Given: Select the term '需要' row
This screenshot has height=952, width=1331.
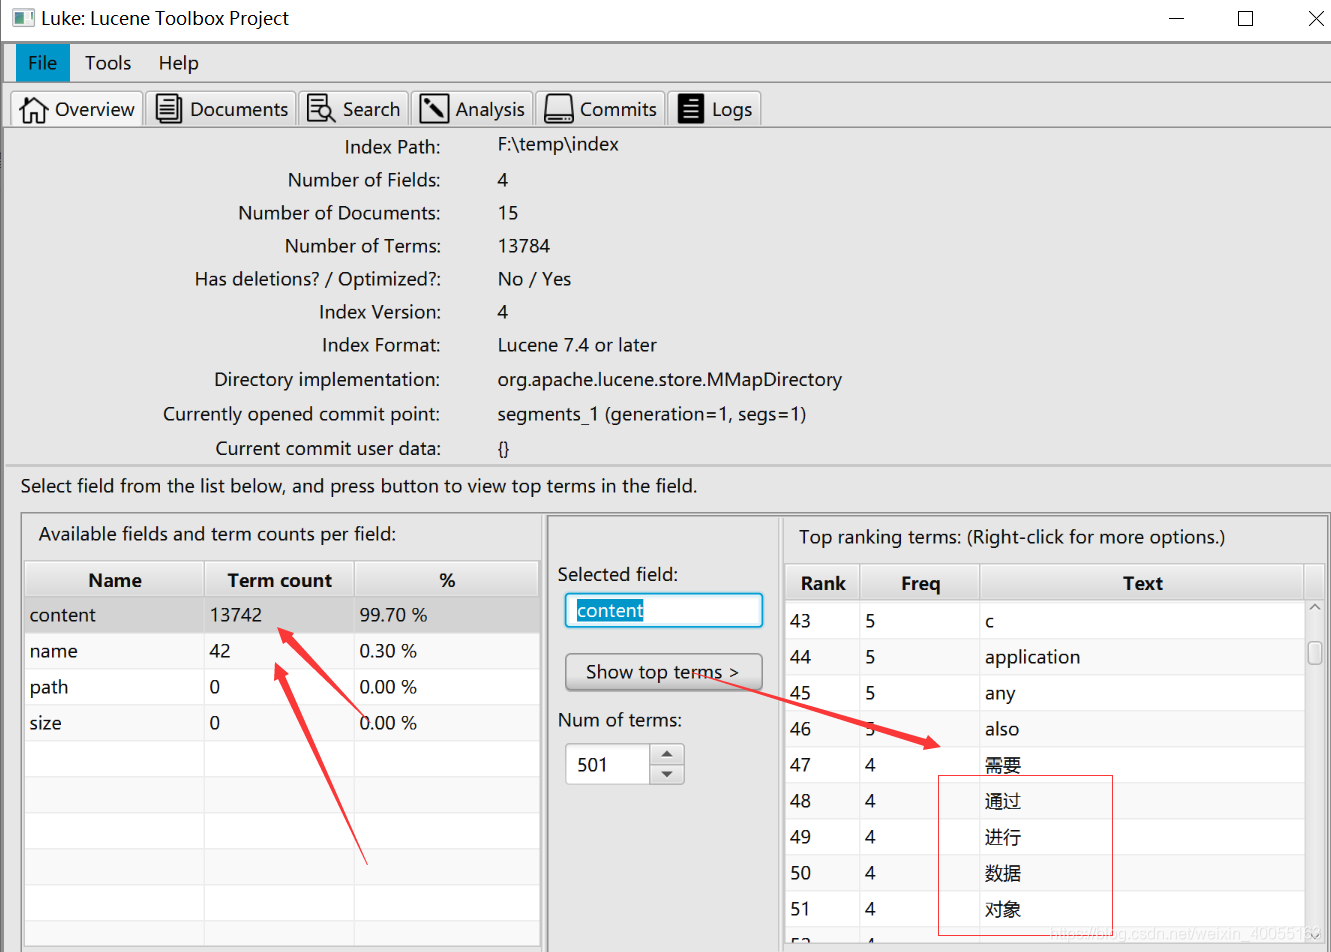Looking at the screenshot, I should pos(1045,765).
